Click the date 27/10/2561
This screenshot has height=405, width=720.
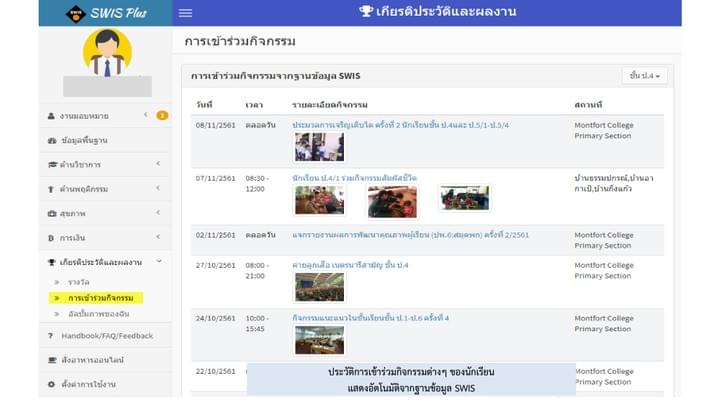click(215, 265)
